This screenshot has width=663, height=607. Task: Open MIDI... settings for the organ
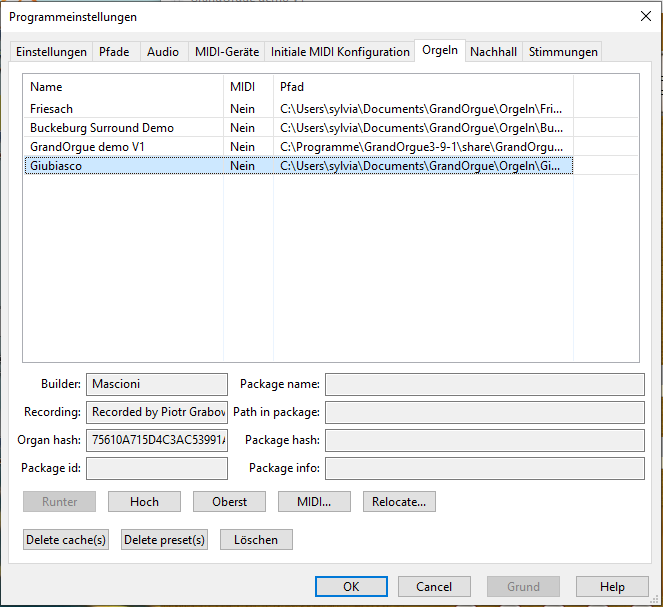point(314,501)
